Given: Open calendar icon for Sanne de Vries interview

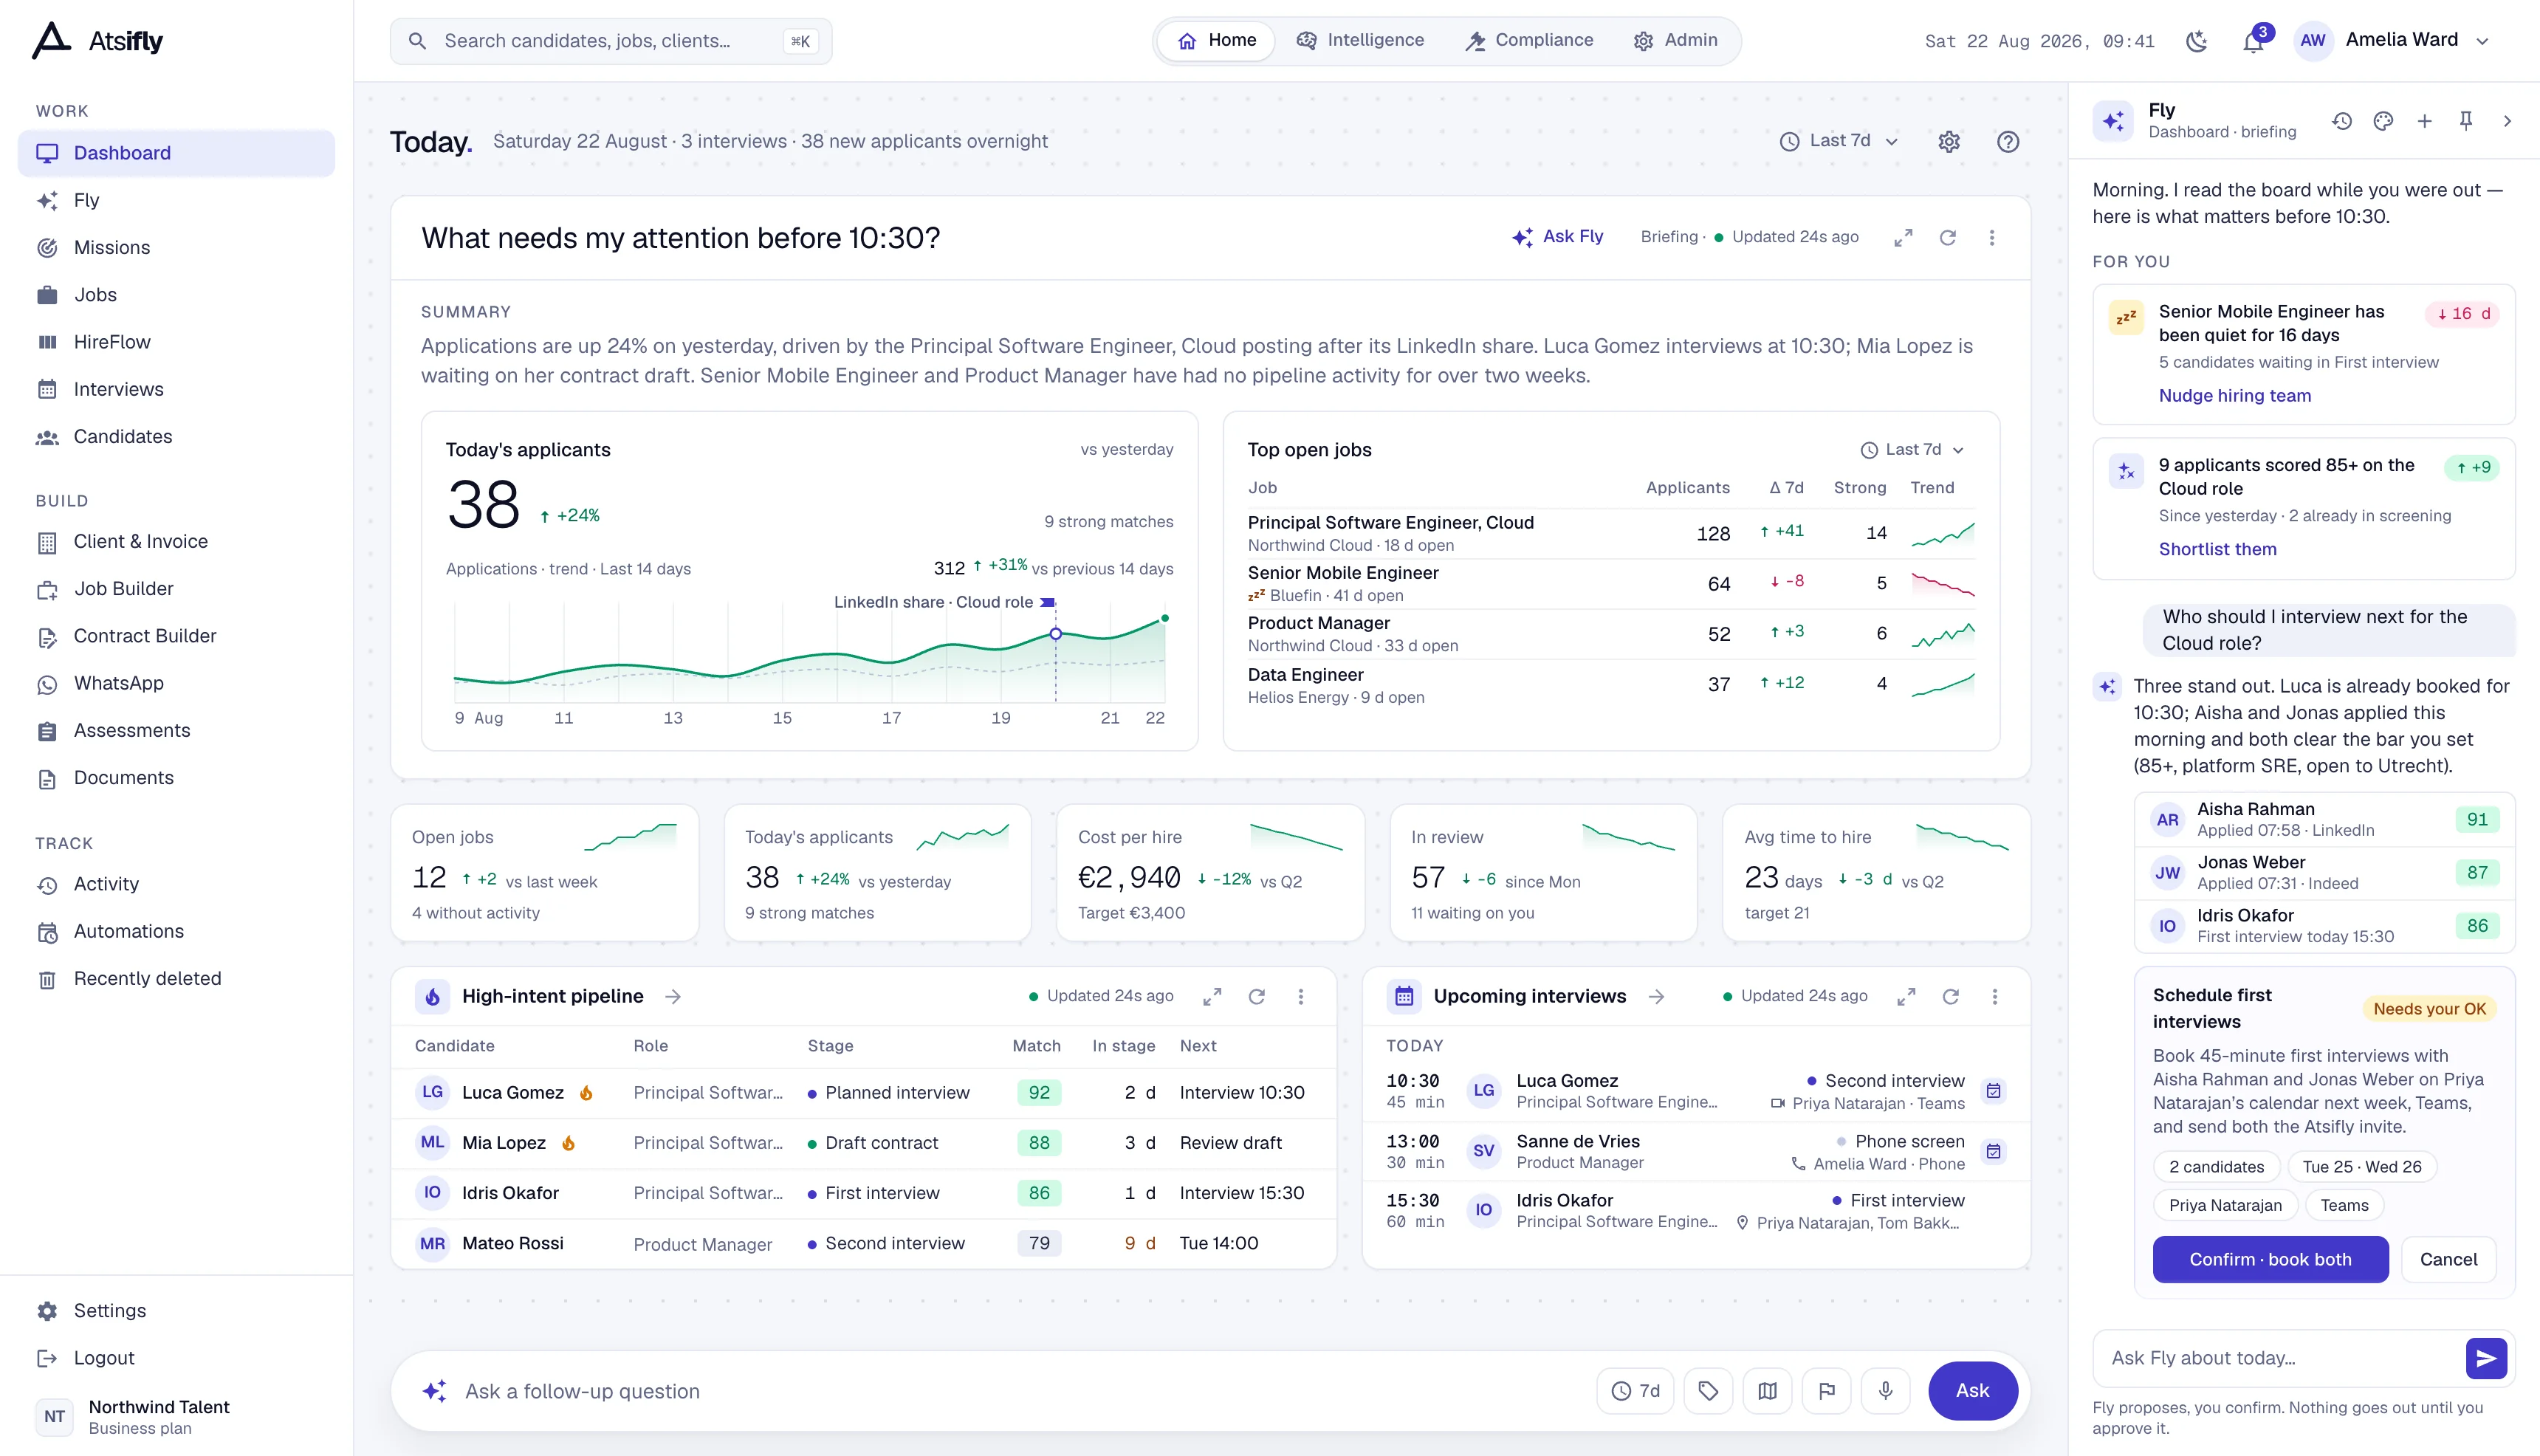Looking at the screenshot, I should (1994, 1151).
